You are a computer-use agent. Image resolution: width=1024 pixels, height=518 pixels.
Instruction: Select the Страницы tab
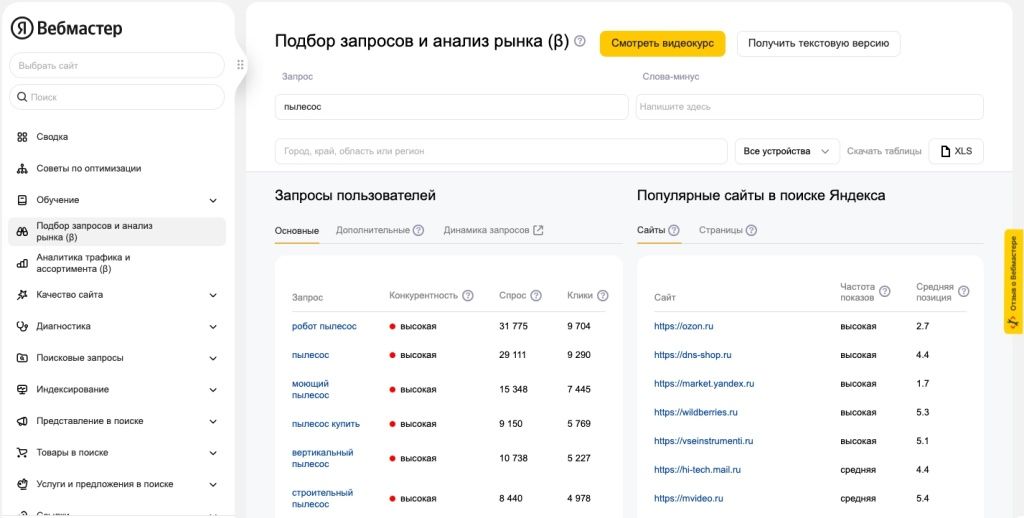tap(720, 231)
